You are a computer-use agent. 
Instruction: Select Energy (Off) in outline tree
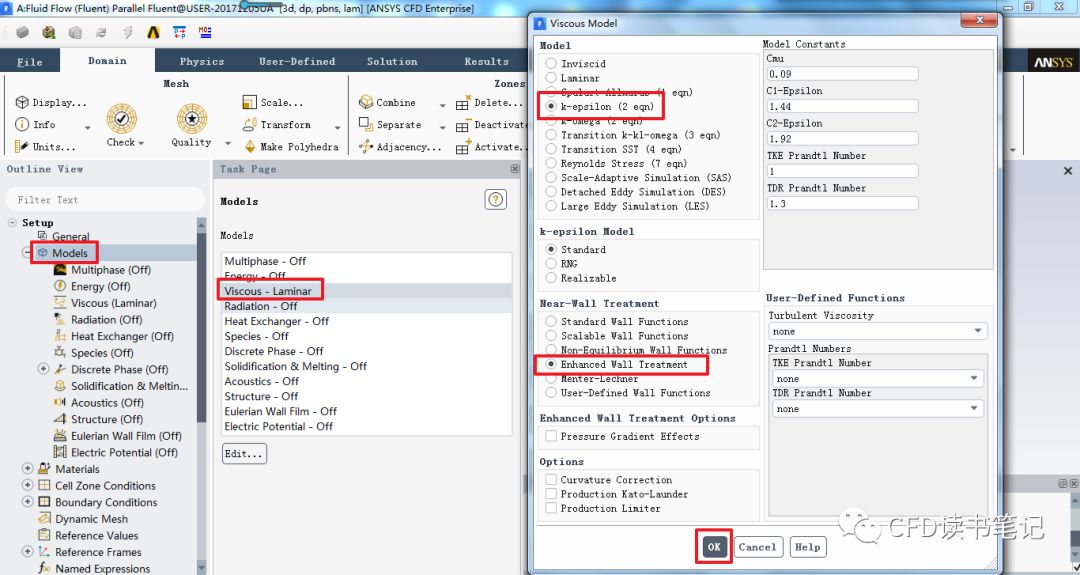[x=101, y=286]
